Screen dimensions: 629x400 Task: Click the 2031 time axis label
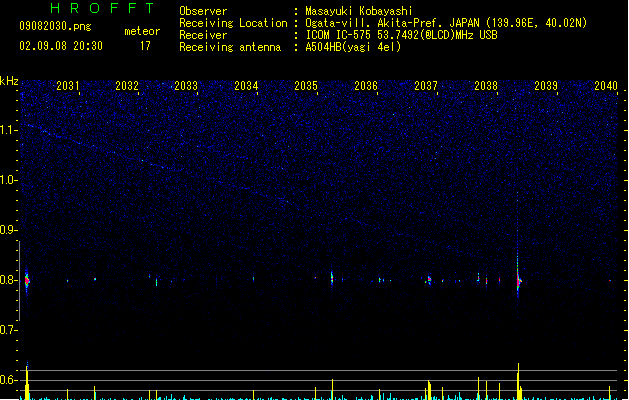point(68,86)
